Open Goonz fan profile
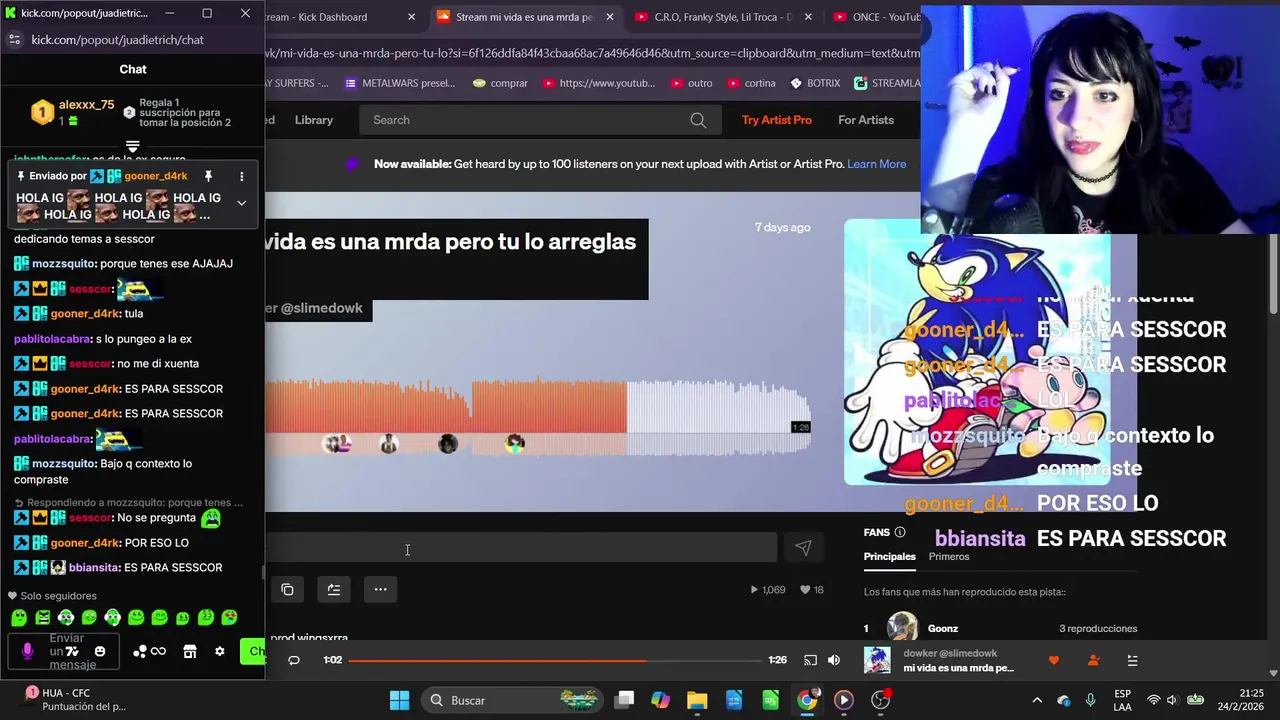This screenshot has height=720, width=1280. point(943,628)
